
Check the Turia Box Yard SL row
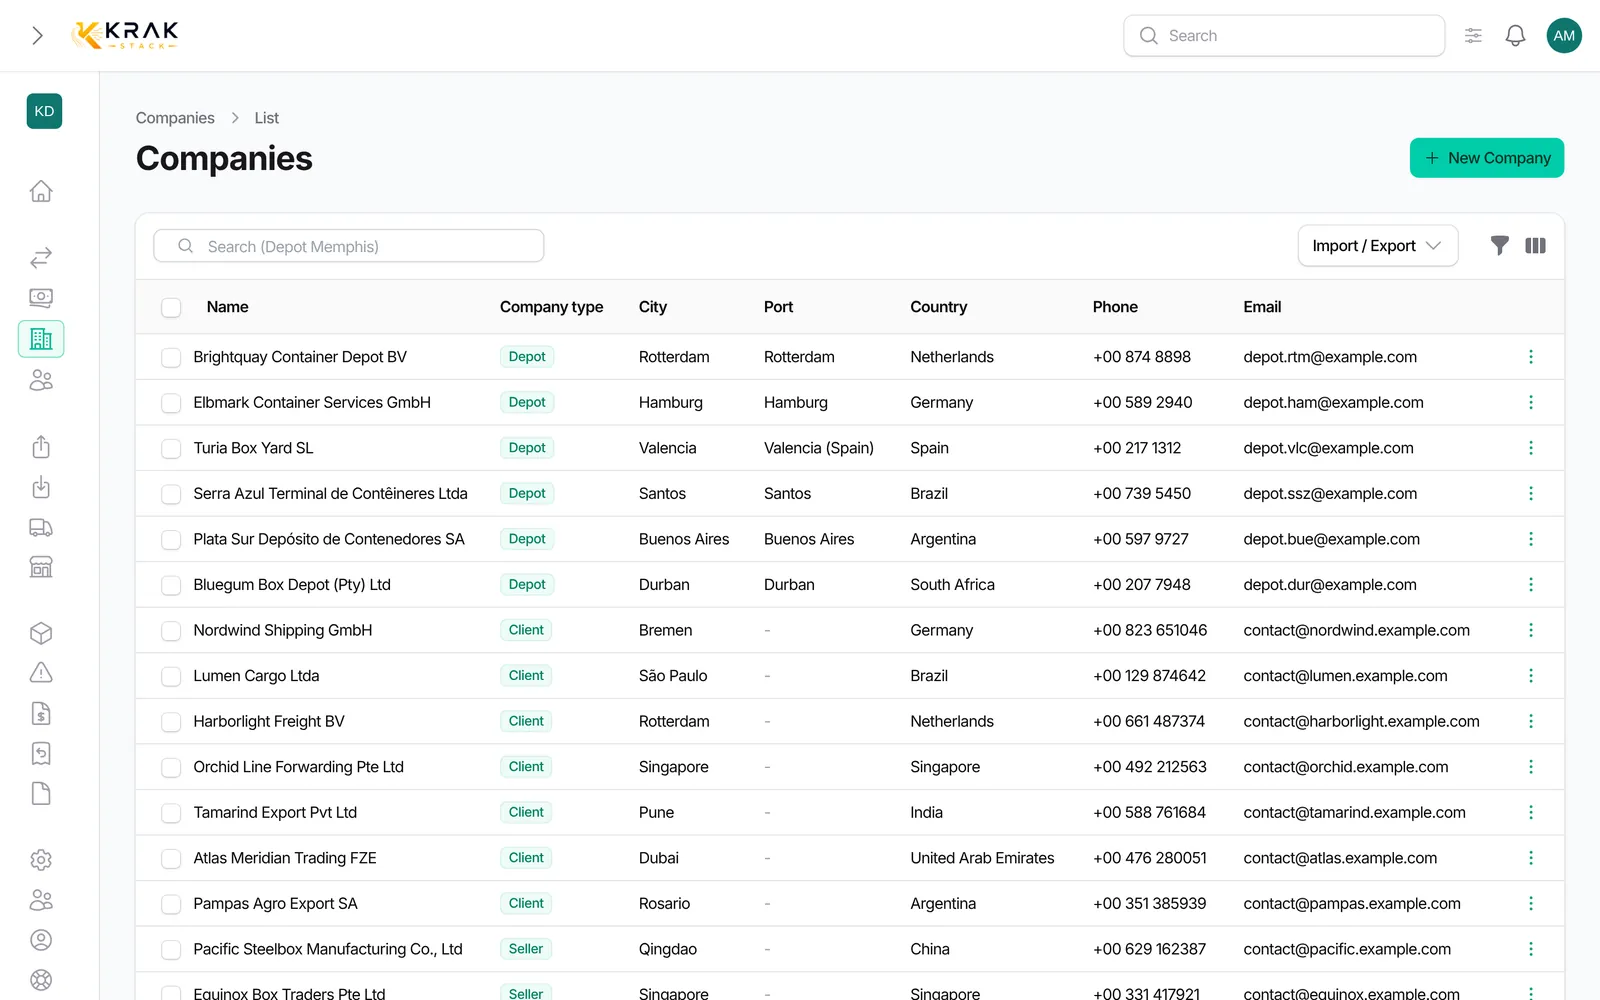pyautogui.click(x=171, y=448)
